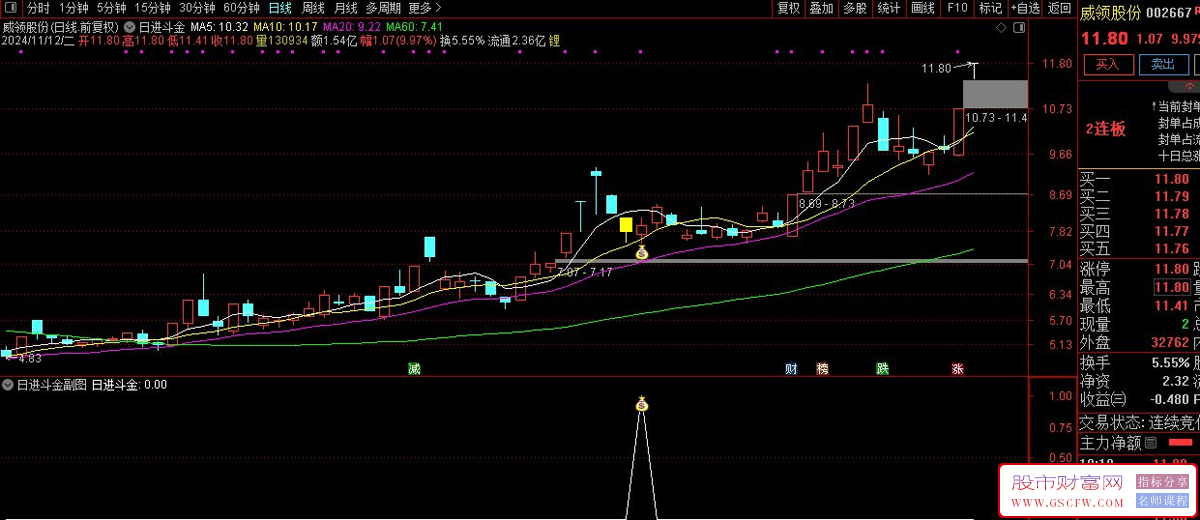Click the 指标分享 banner button

point(1162,481)
